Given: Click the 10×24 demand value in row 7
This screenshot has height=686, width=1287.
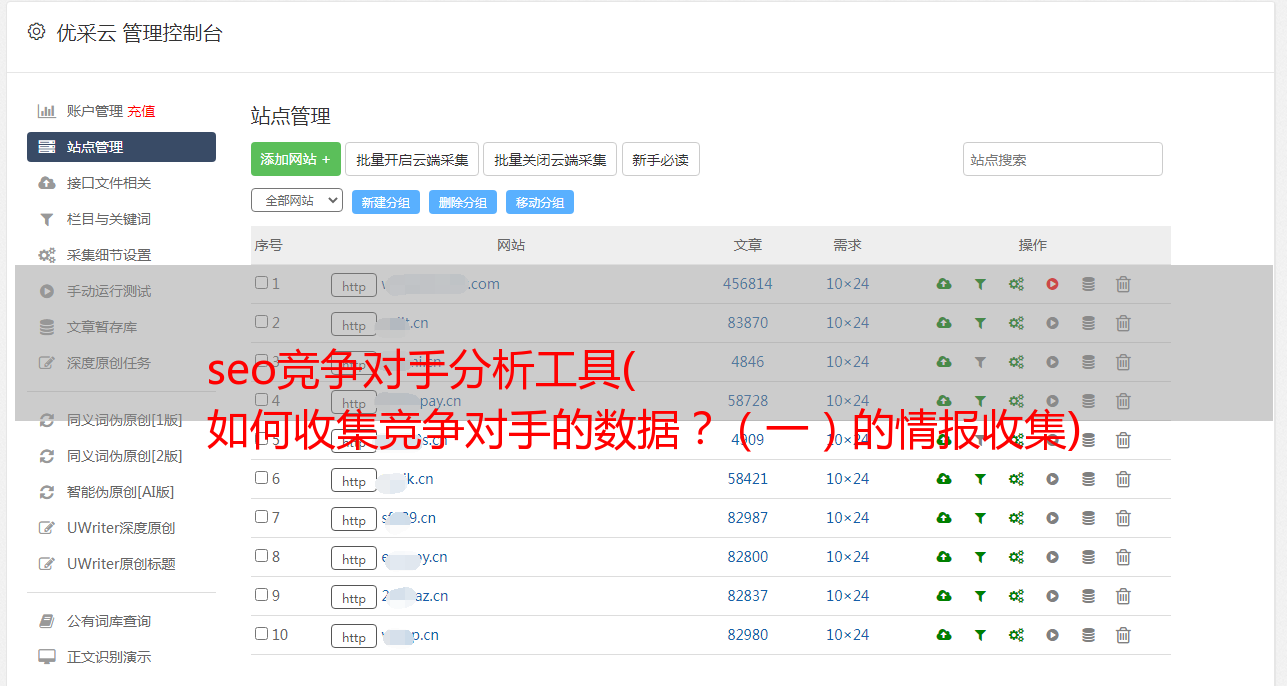Looking at the screenshot, I should (847, 518).
